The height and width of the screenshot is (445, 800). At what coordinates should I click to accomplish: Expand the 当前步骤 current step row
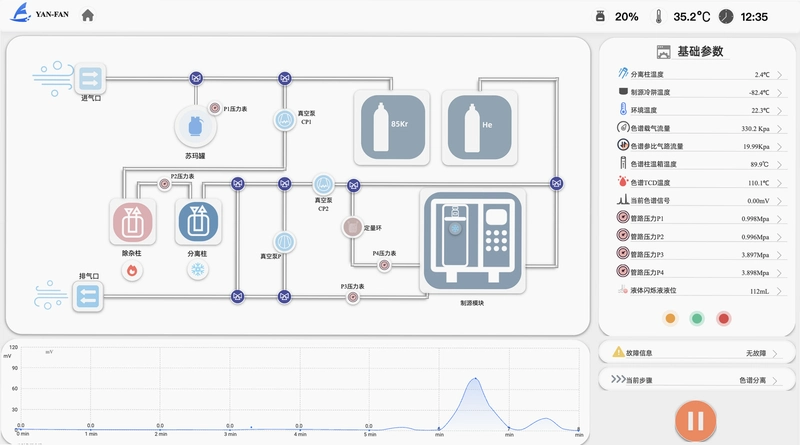(x=697, y=380)
